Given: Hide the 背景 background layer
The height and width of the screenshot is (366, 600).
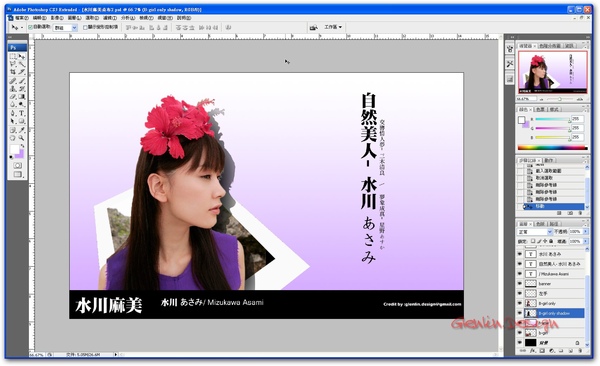Looking at the screenshot, I should pos(520,343).
